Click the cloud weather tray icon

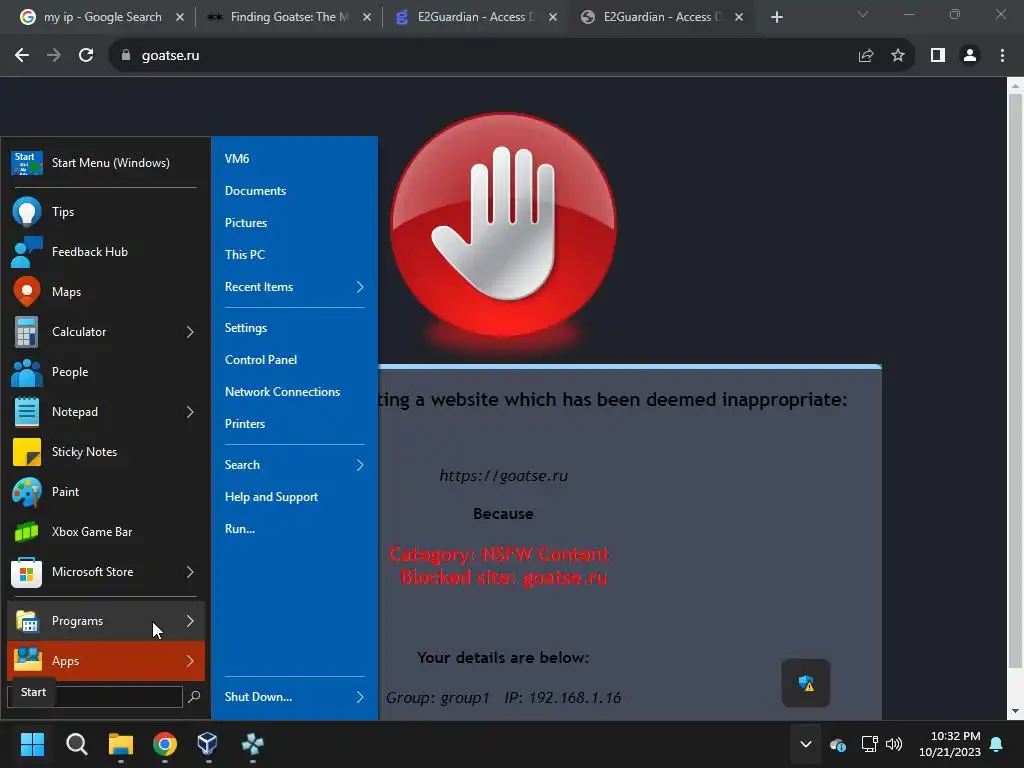point(838,744)
